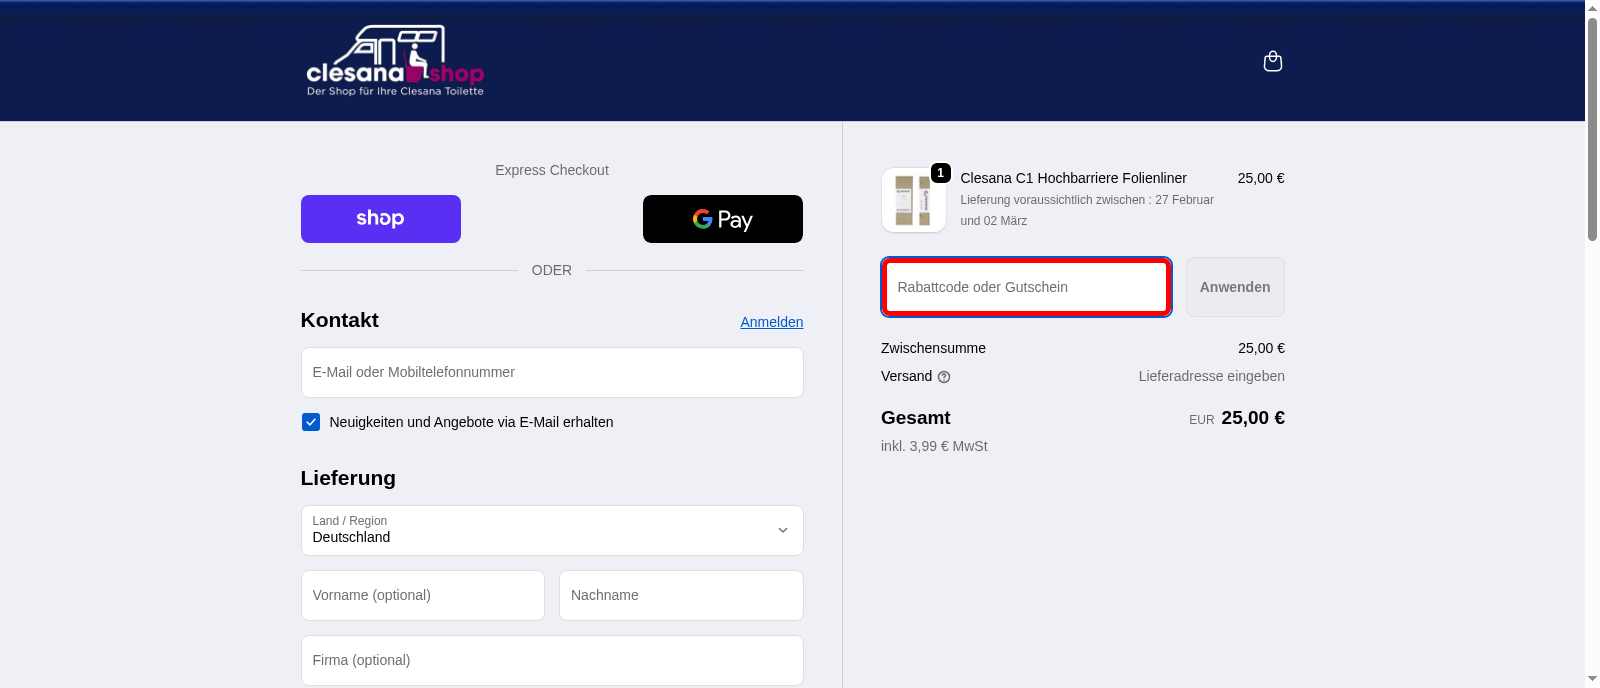
Task: Click the Anwenden discount button
Action: click(x=1235, y=287)
